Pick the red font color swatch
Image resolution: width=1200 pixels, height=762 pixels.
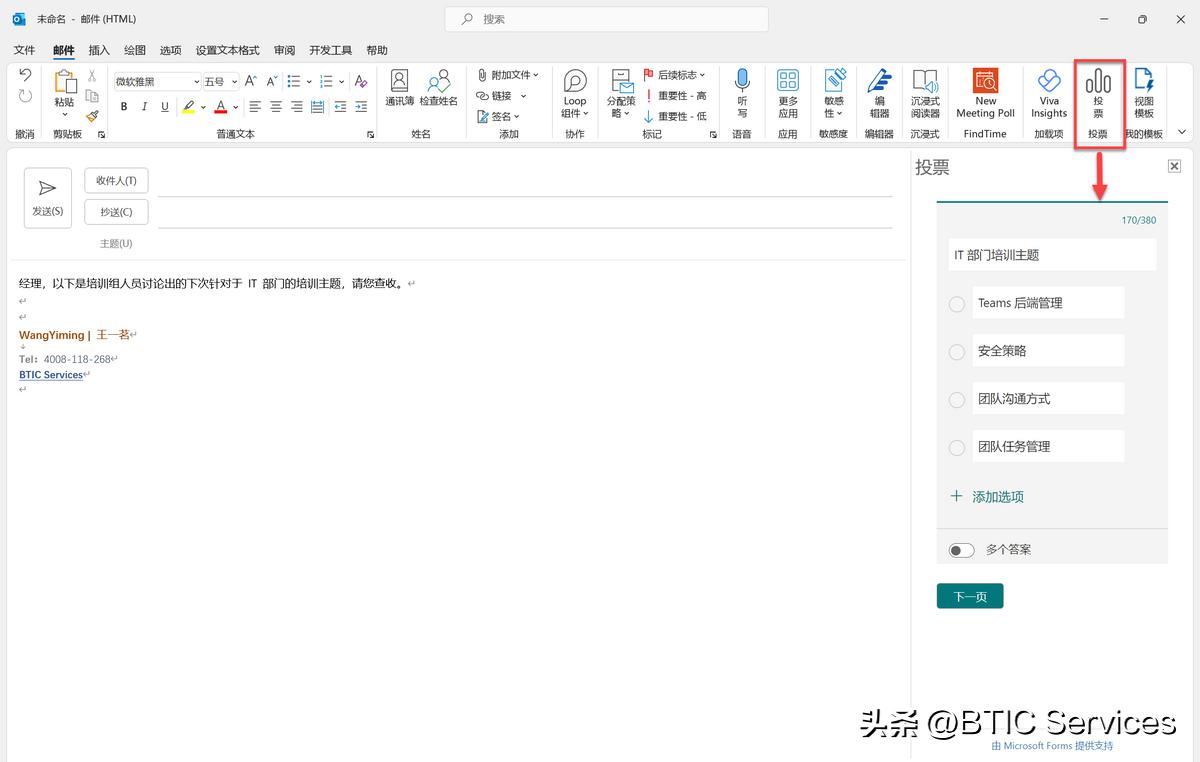221,106
